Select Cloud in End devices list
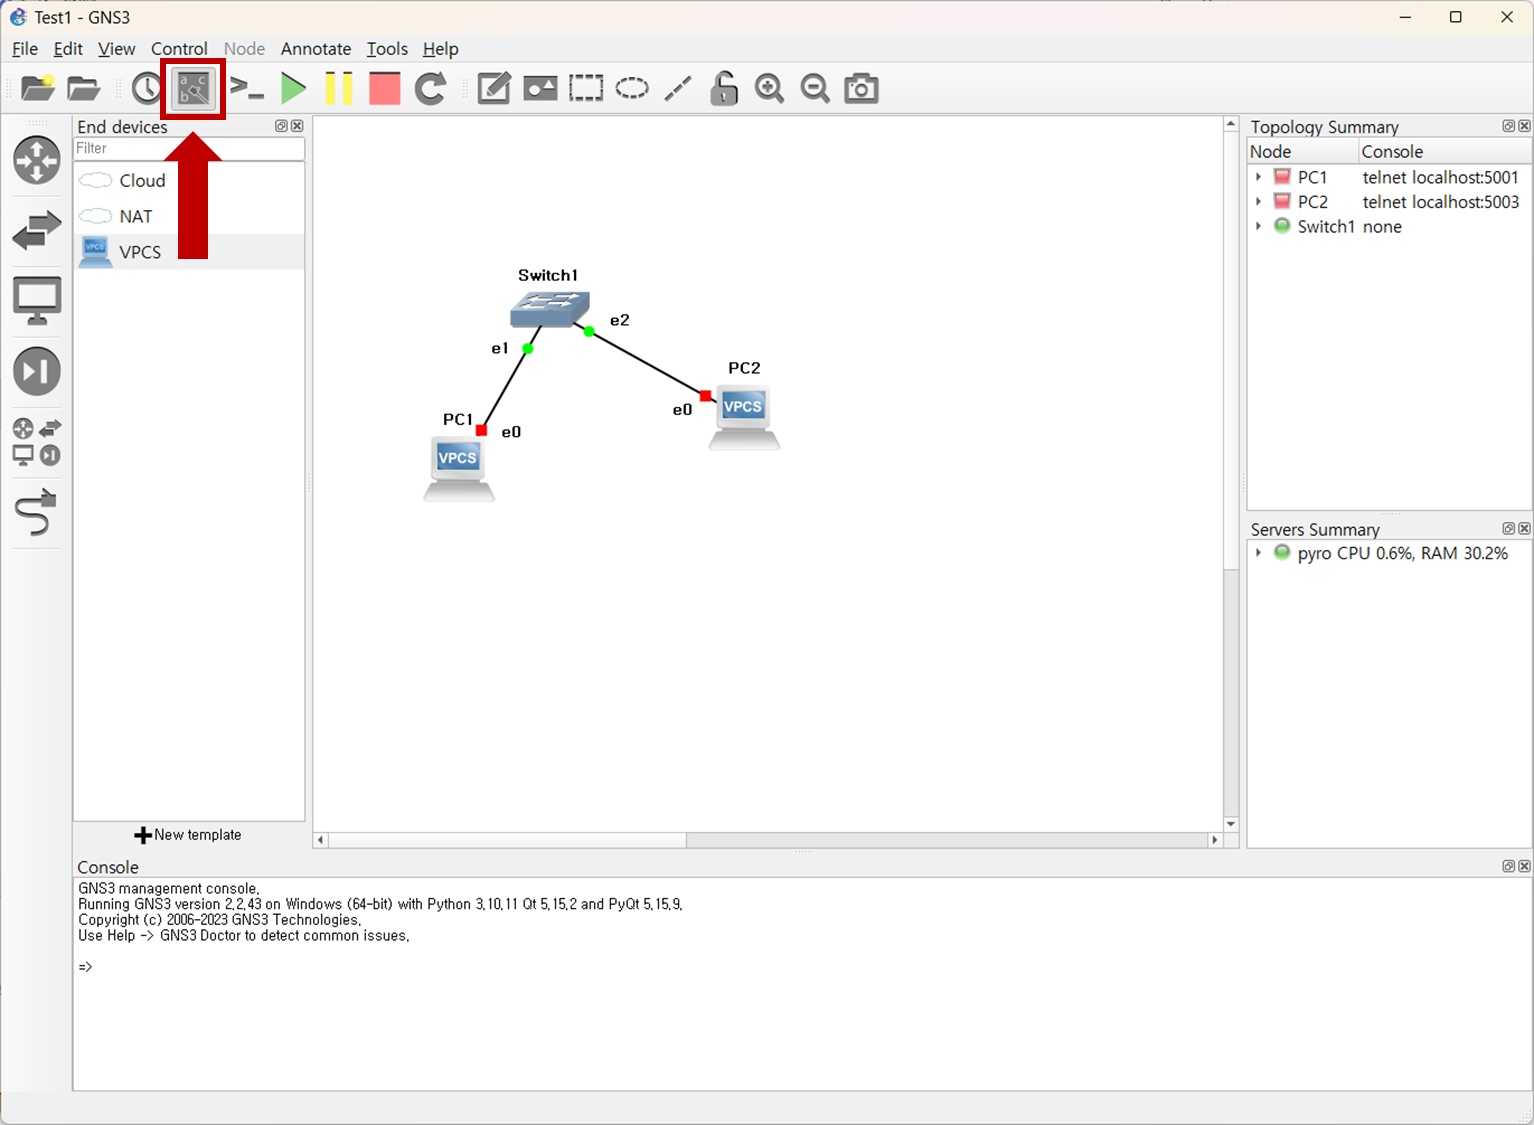The width and height of the screenshot is (1534, 1125). coord(189,180)
